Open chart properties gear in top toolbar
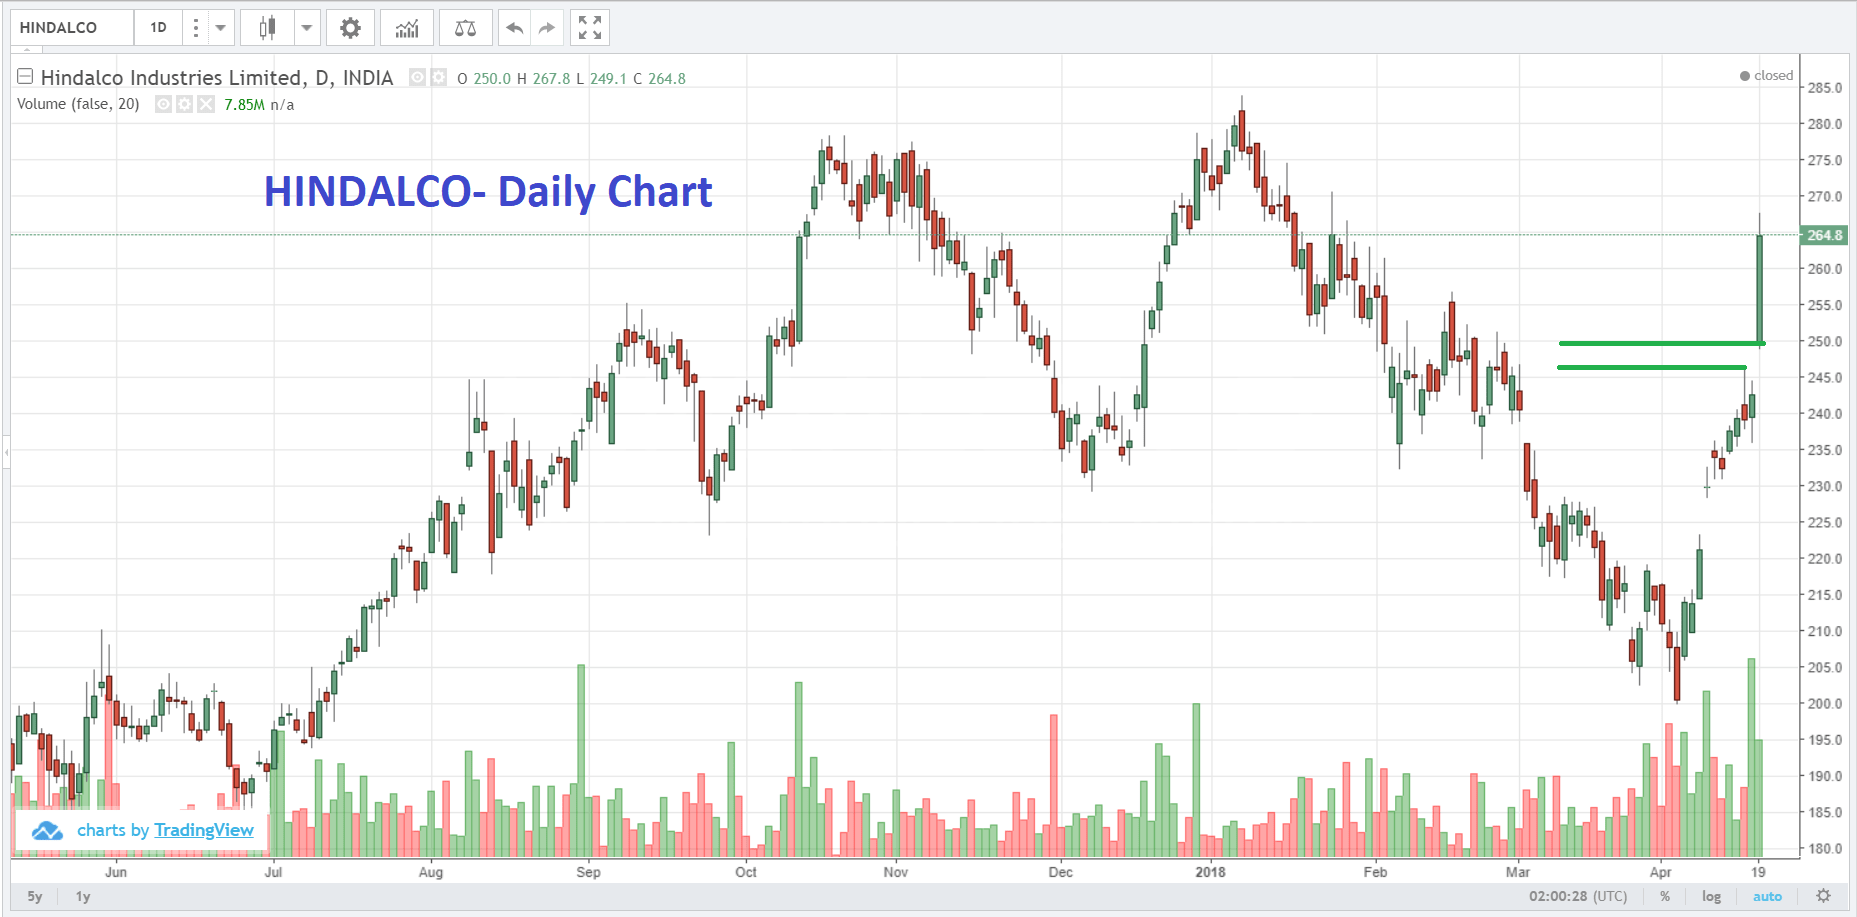This screenshot has height=917, width=1857. click(x=350, y=28)
